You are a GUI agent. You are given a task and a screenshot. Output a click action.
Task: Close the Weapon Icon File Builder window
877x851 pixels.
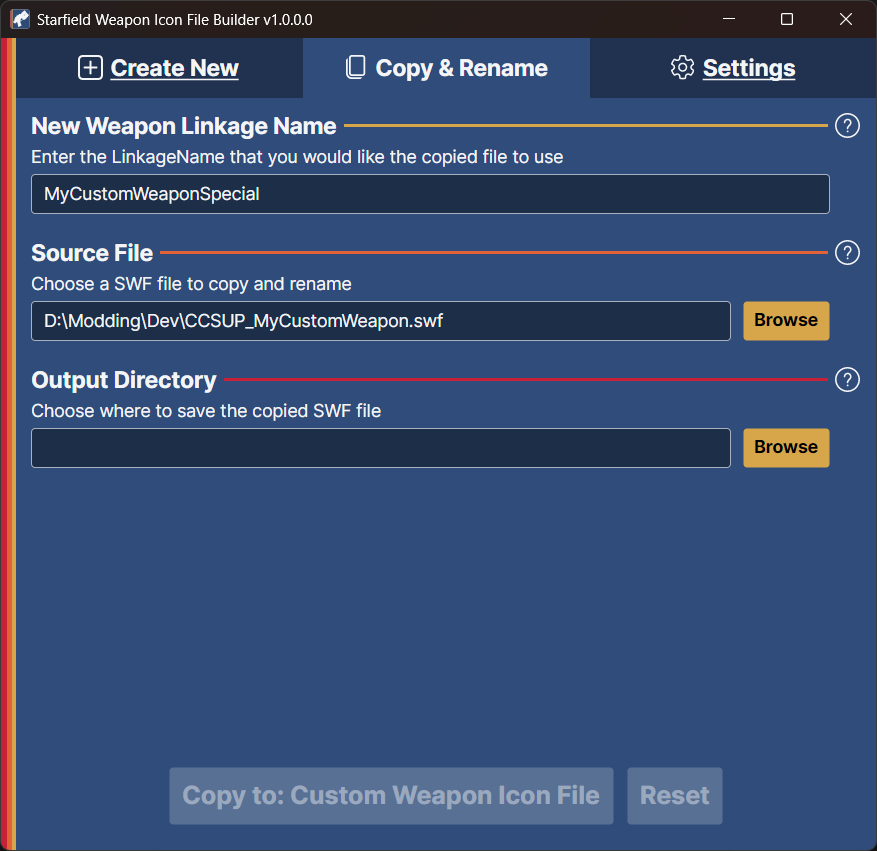tap(846, 19)
